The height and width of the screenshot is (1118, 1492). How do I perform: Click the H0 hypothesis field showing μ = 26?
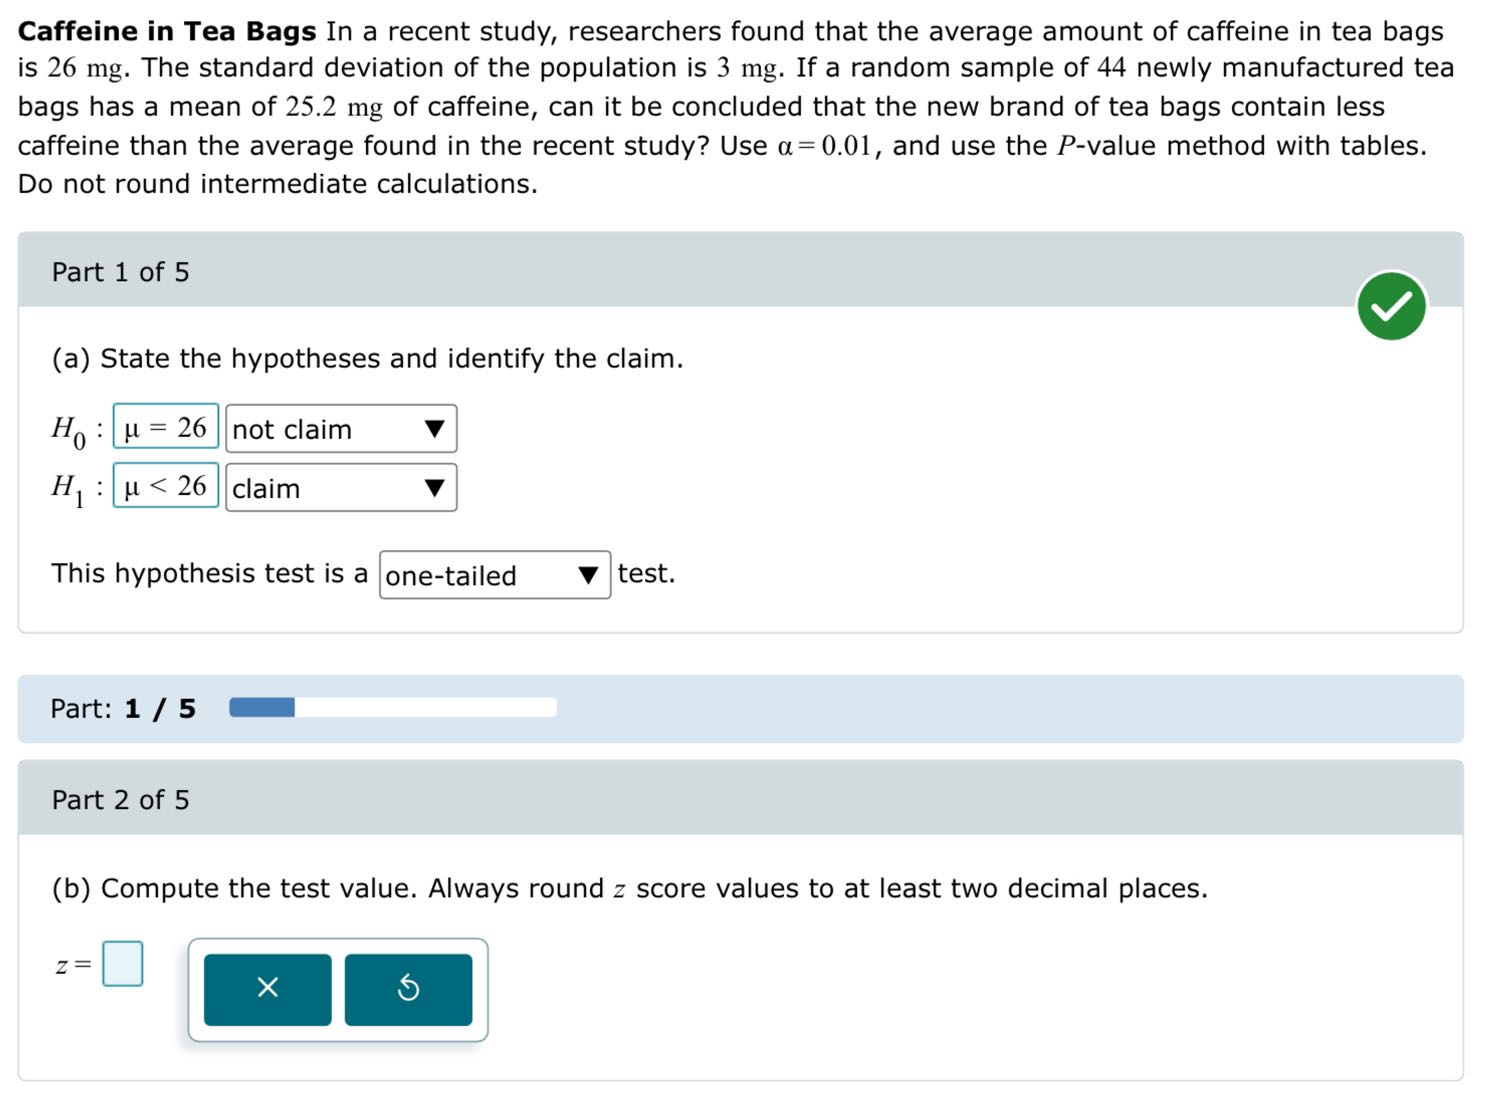pyautogui.click(x=166, y=427)
